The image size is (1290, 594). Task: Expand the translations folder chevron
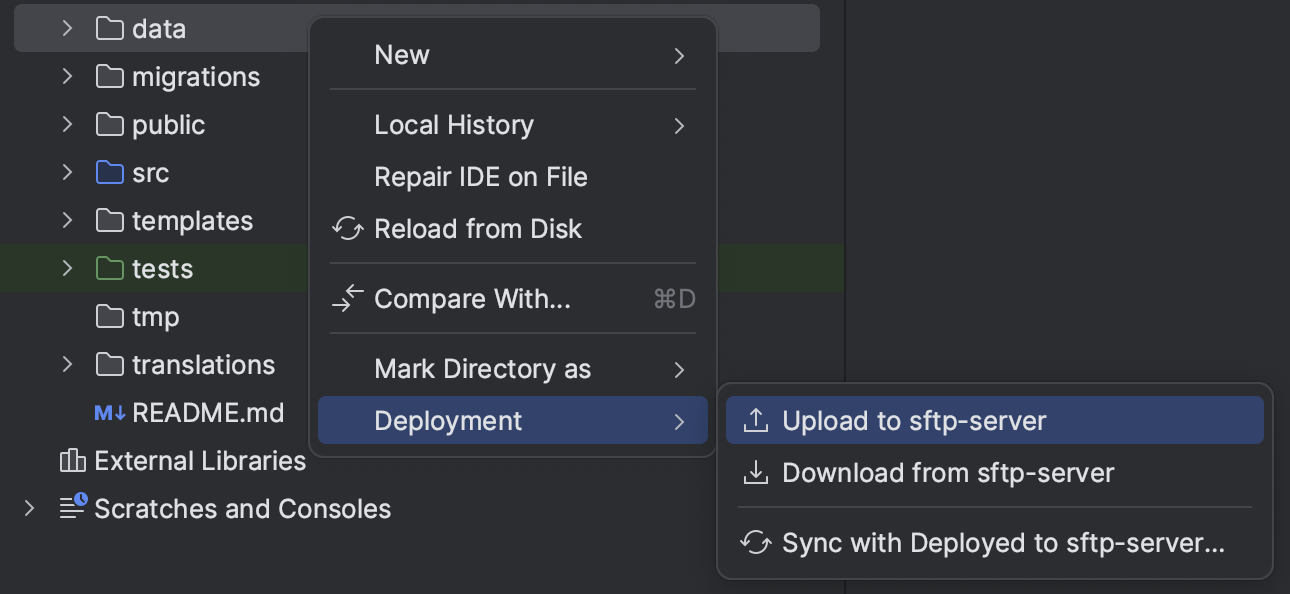[66, 364]
